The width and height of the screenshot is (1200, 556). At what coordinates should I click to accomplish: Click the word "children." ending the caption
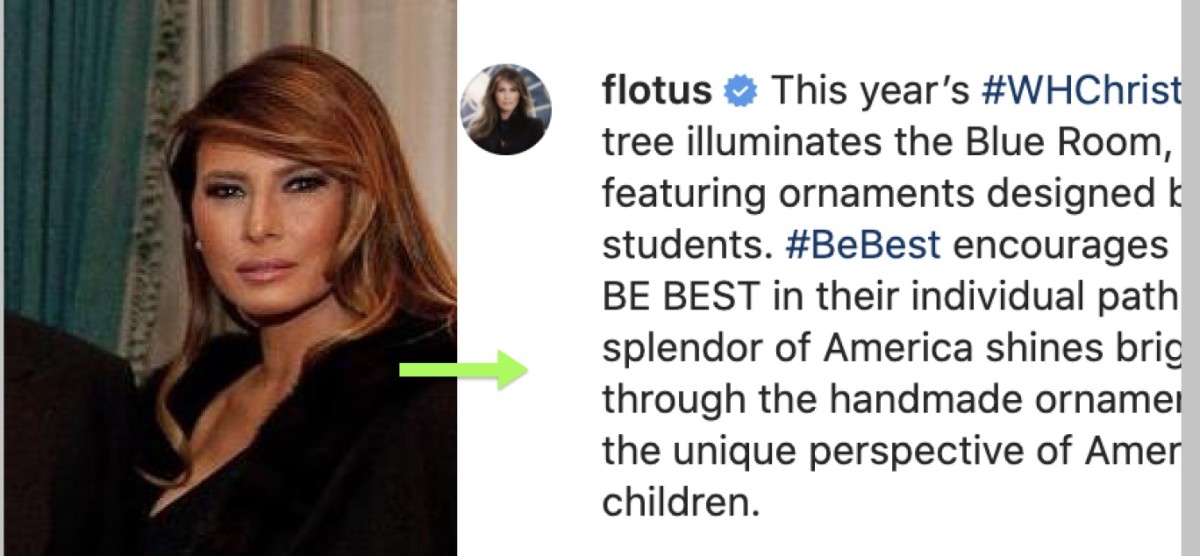tap(676, 501)
